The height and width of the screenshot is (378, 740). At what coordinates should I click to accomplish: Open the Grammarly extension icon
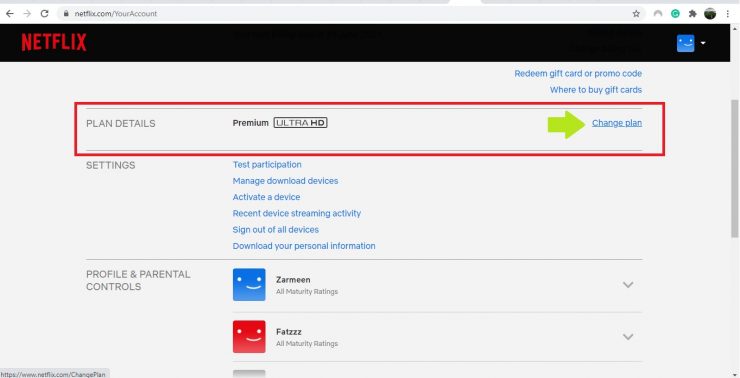point(675,14)
